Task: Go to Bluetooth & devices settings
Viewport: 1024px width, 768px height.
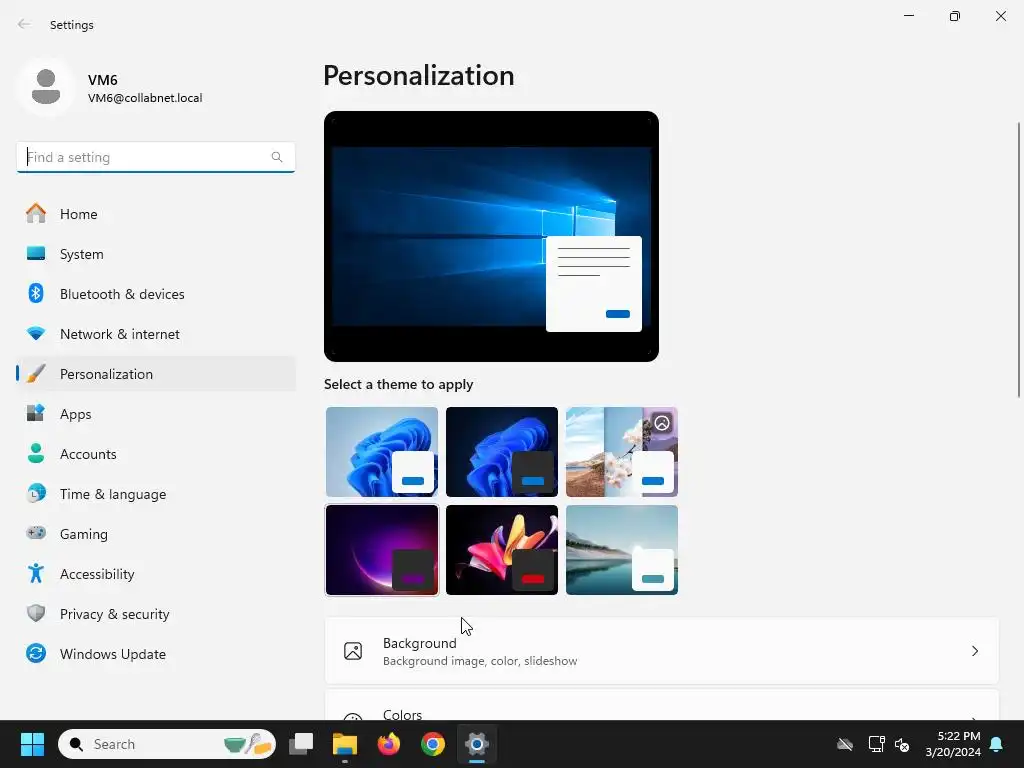Action: (156, 294)
